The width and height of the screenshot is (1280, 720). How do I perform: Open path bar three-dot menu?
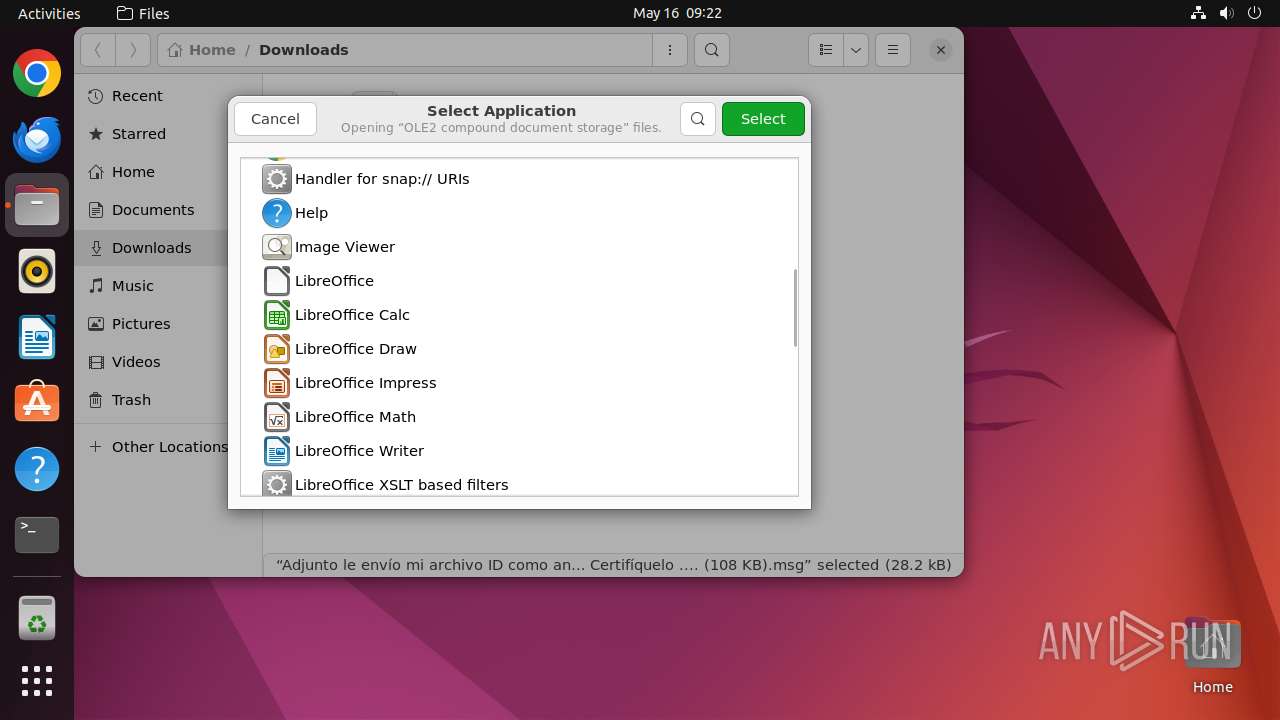670,50
